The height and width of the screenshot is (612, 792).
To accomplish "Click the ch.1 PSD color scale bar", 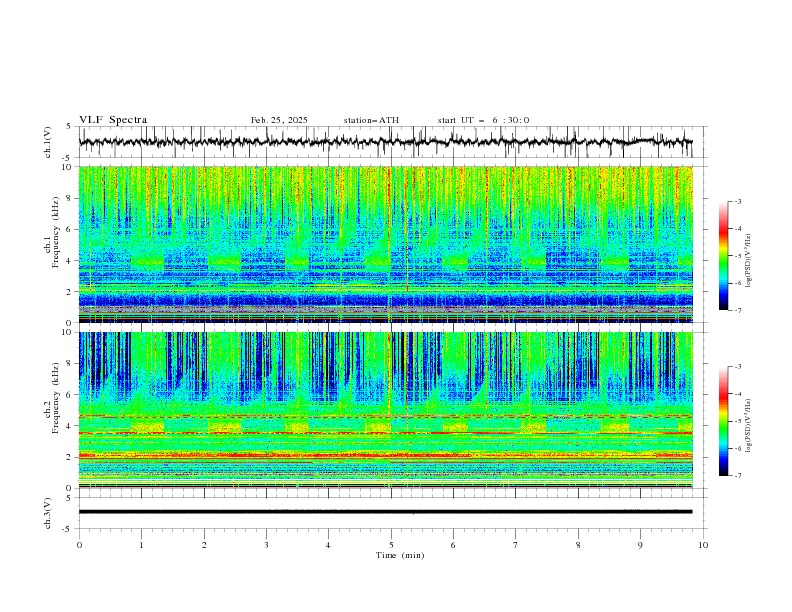I will point(723,256).
